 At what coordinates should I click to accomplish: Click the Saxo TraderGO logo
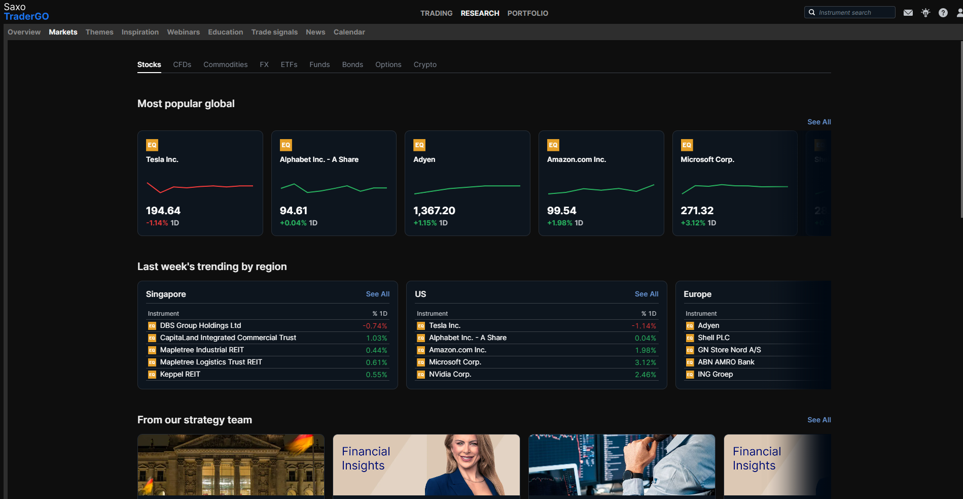coord(26,12)
